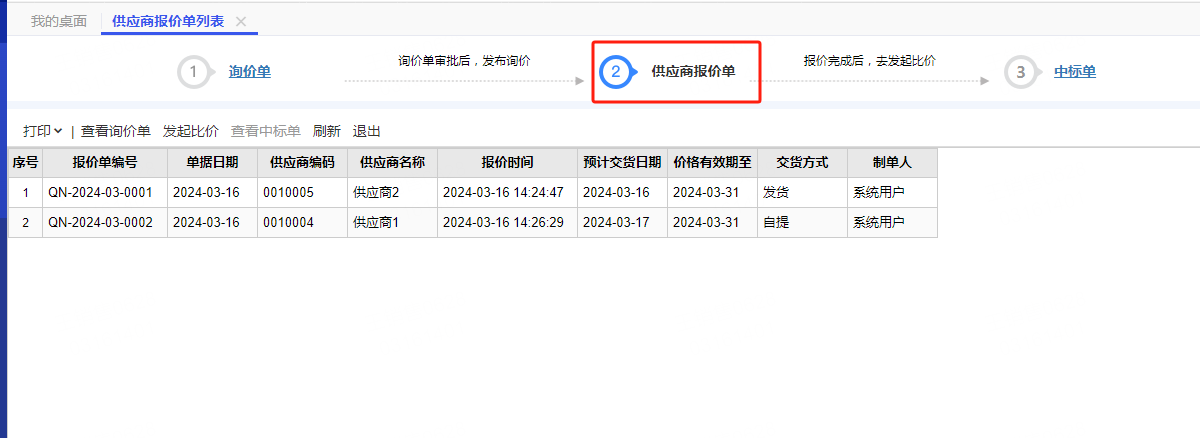
Task: Select row QN-2024-03-0001
Action: click(x=473, y=192)
